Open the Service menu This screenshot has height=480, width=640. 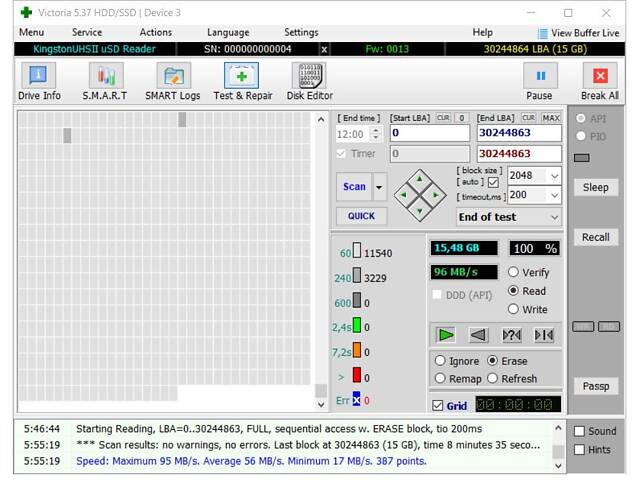tap(87, 32)
